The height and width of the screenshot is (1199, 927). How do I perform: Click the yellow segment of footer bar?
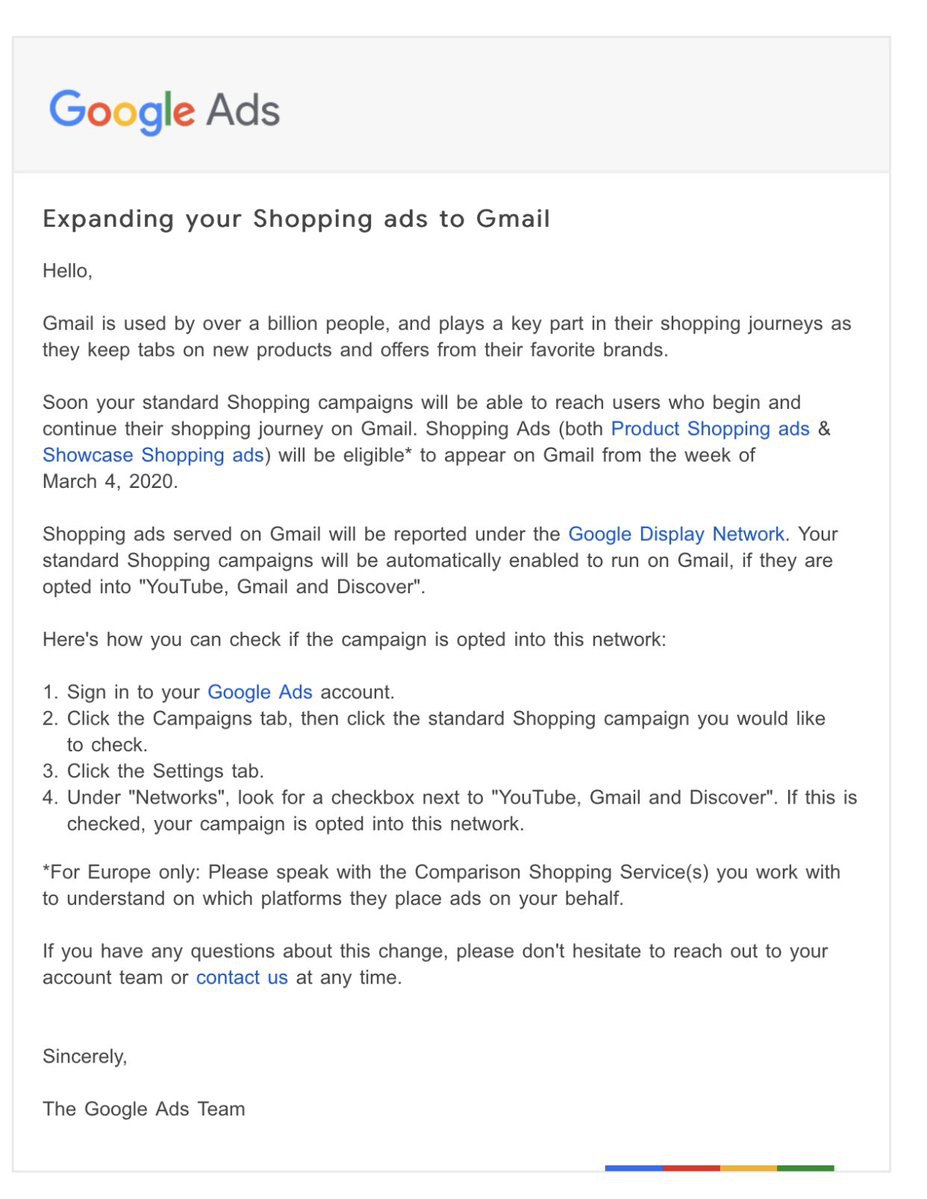click(x=748, y=1167)
